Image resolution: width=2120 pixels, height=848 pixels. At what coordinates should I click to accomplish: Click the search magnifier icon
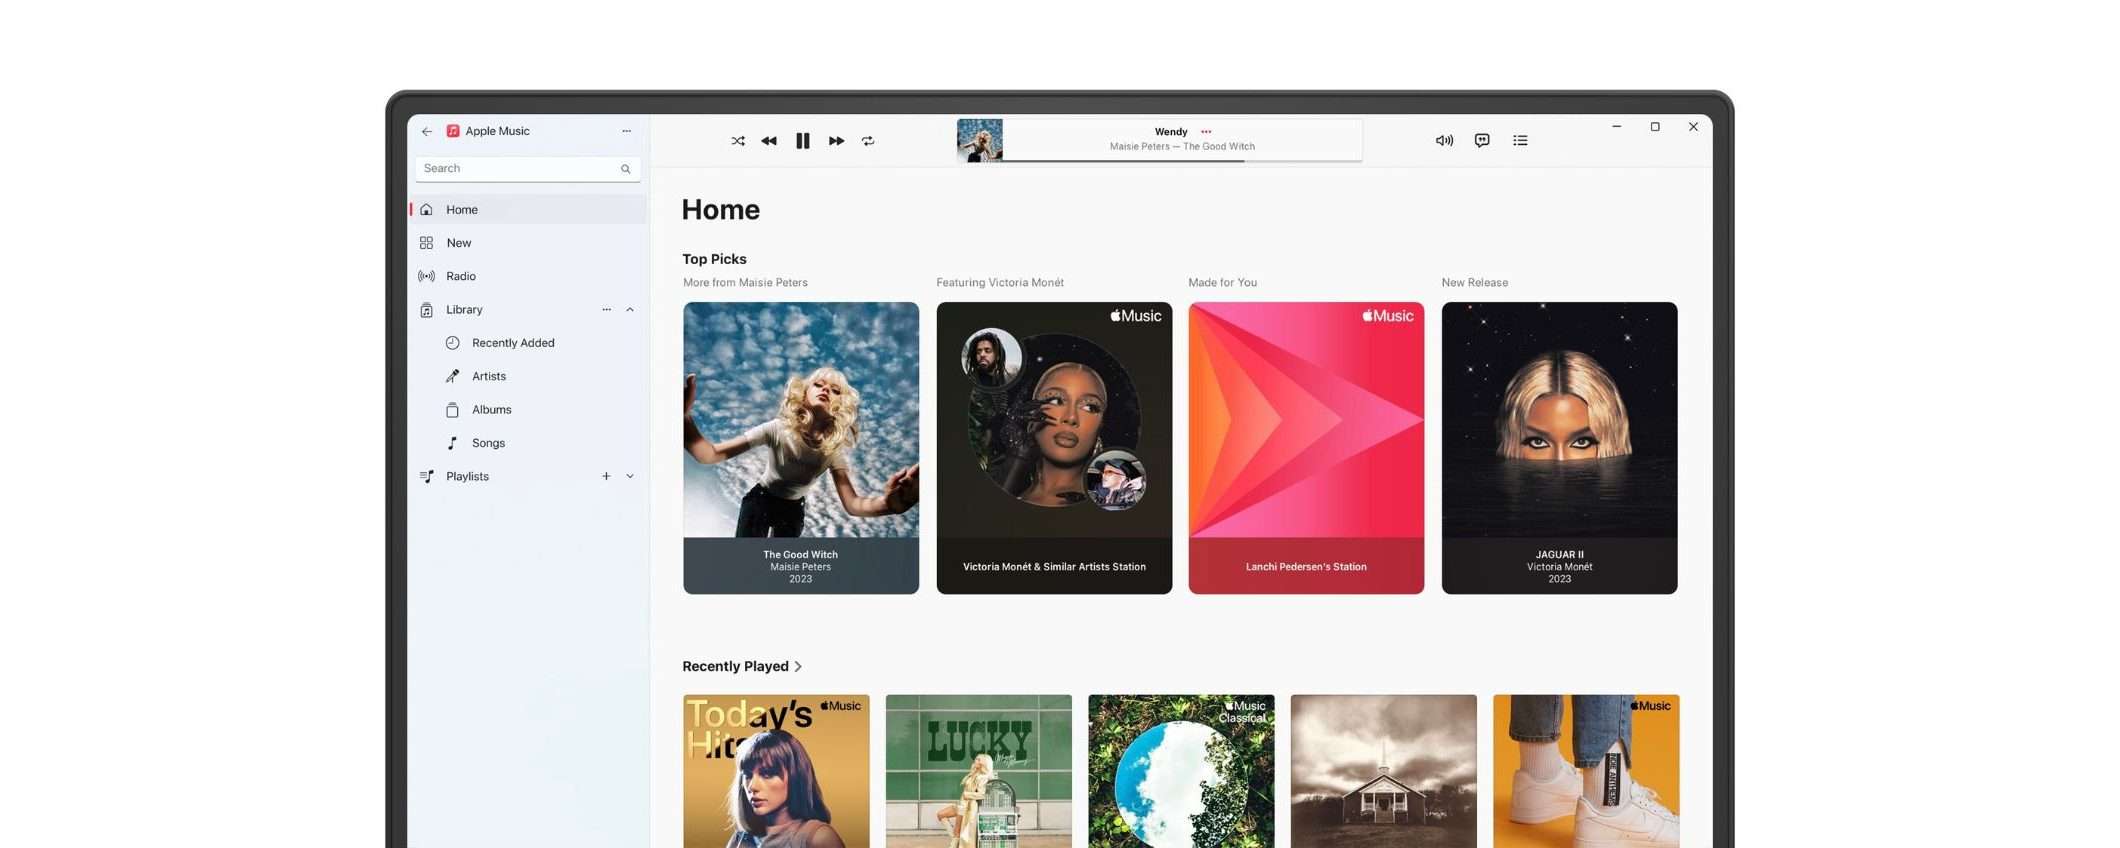pos(626,169)
